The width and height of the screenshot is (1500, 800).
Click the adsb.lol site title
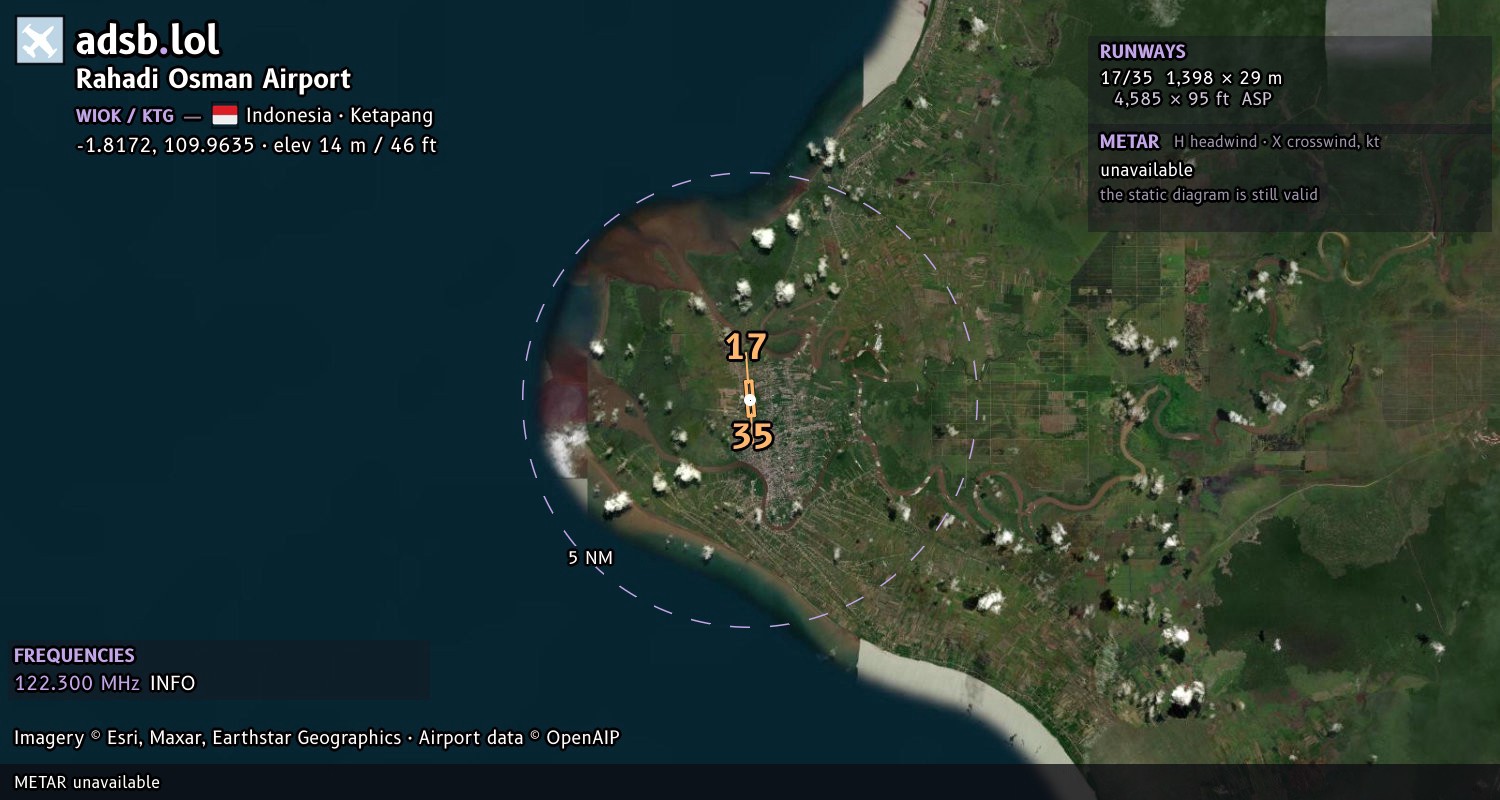coord(148,41)
